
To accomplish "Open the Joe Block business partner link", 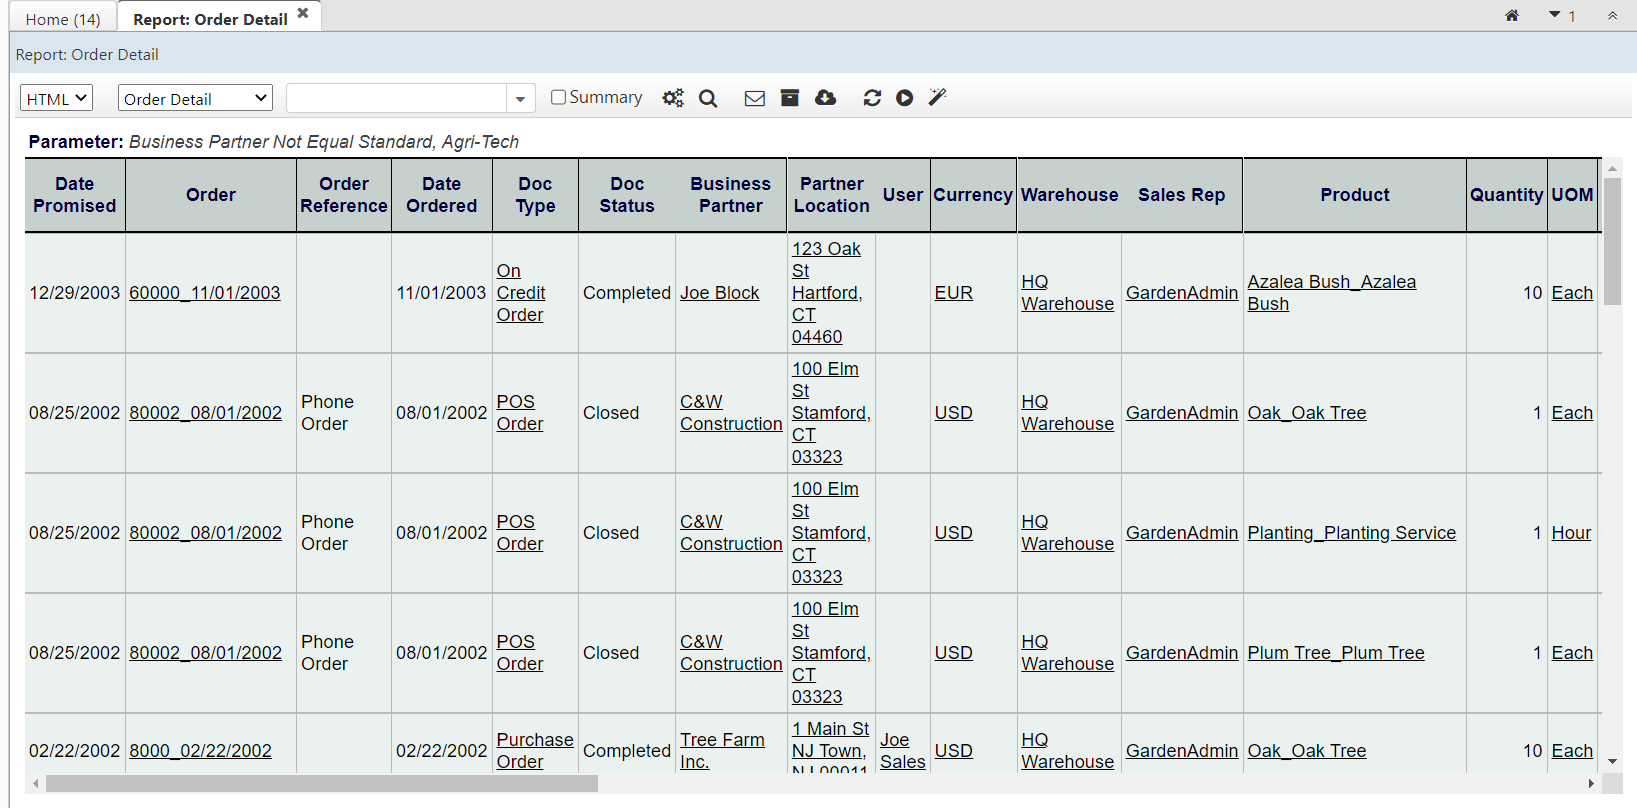I will tap(719, 293).
